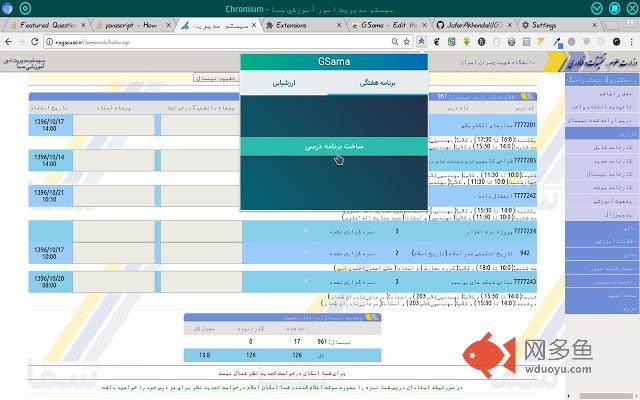Screen dimensions: 640x400
Task: Open the eyedropper color picker extension
Action: (558, 42)
